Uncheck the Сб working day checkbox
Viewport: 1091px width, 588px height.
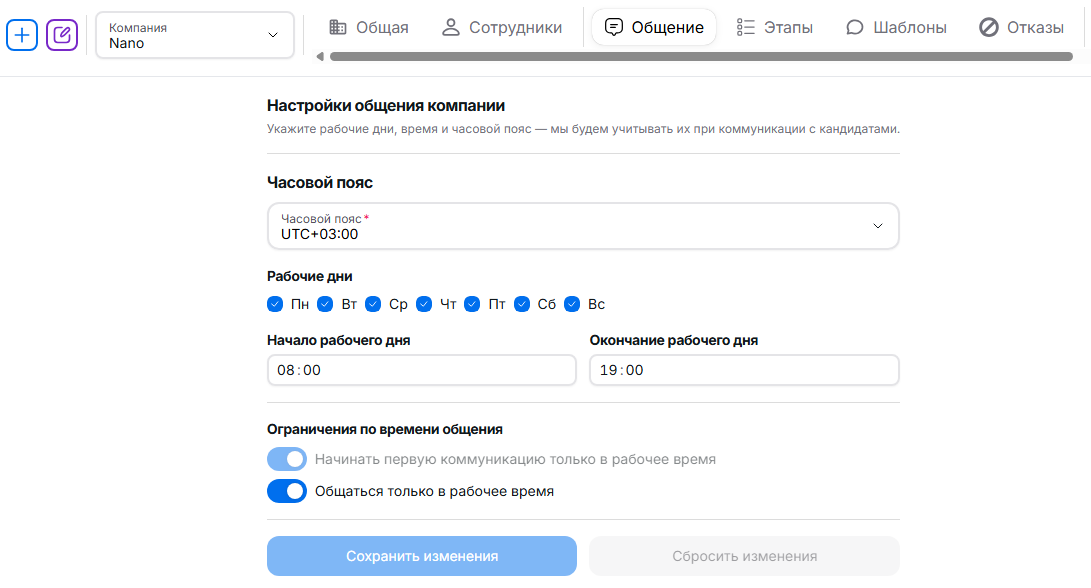(522, 304)
